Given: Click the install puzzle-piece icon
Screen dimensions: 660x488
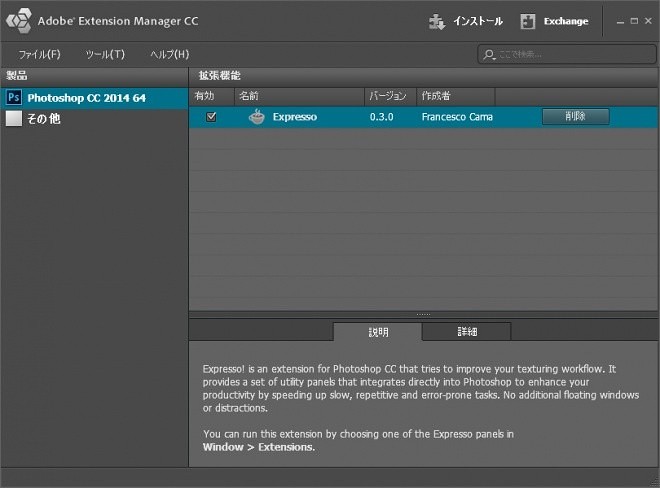Looking at the screenshot, I should pos(436,21).
